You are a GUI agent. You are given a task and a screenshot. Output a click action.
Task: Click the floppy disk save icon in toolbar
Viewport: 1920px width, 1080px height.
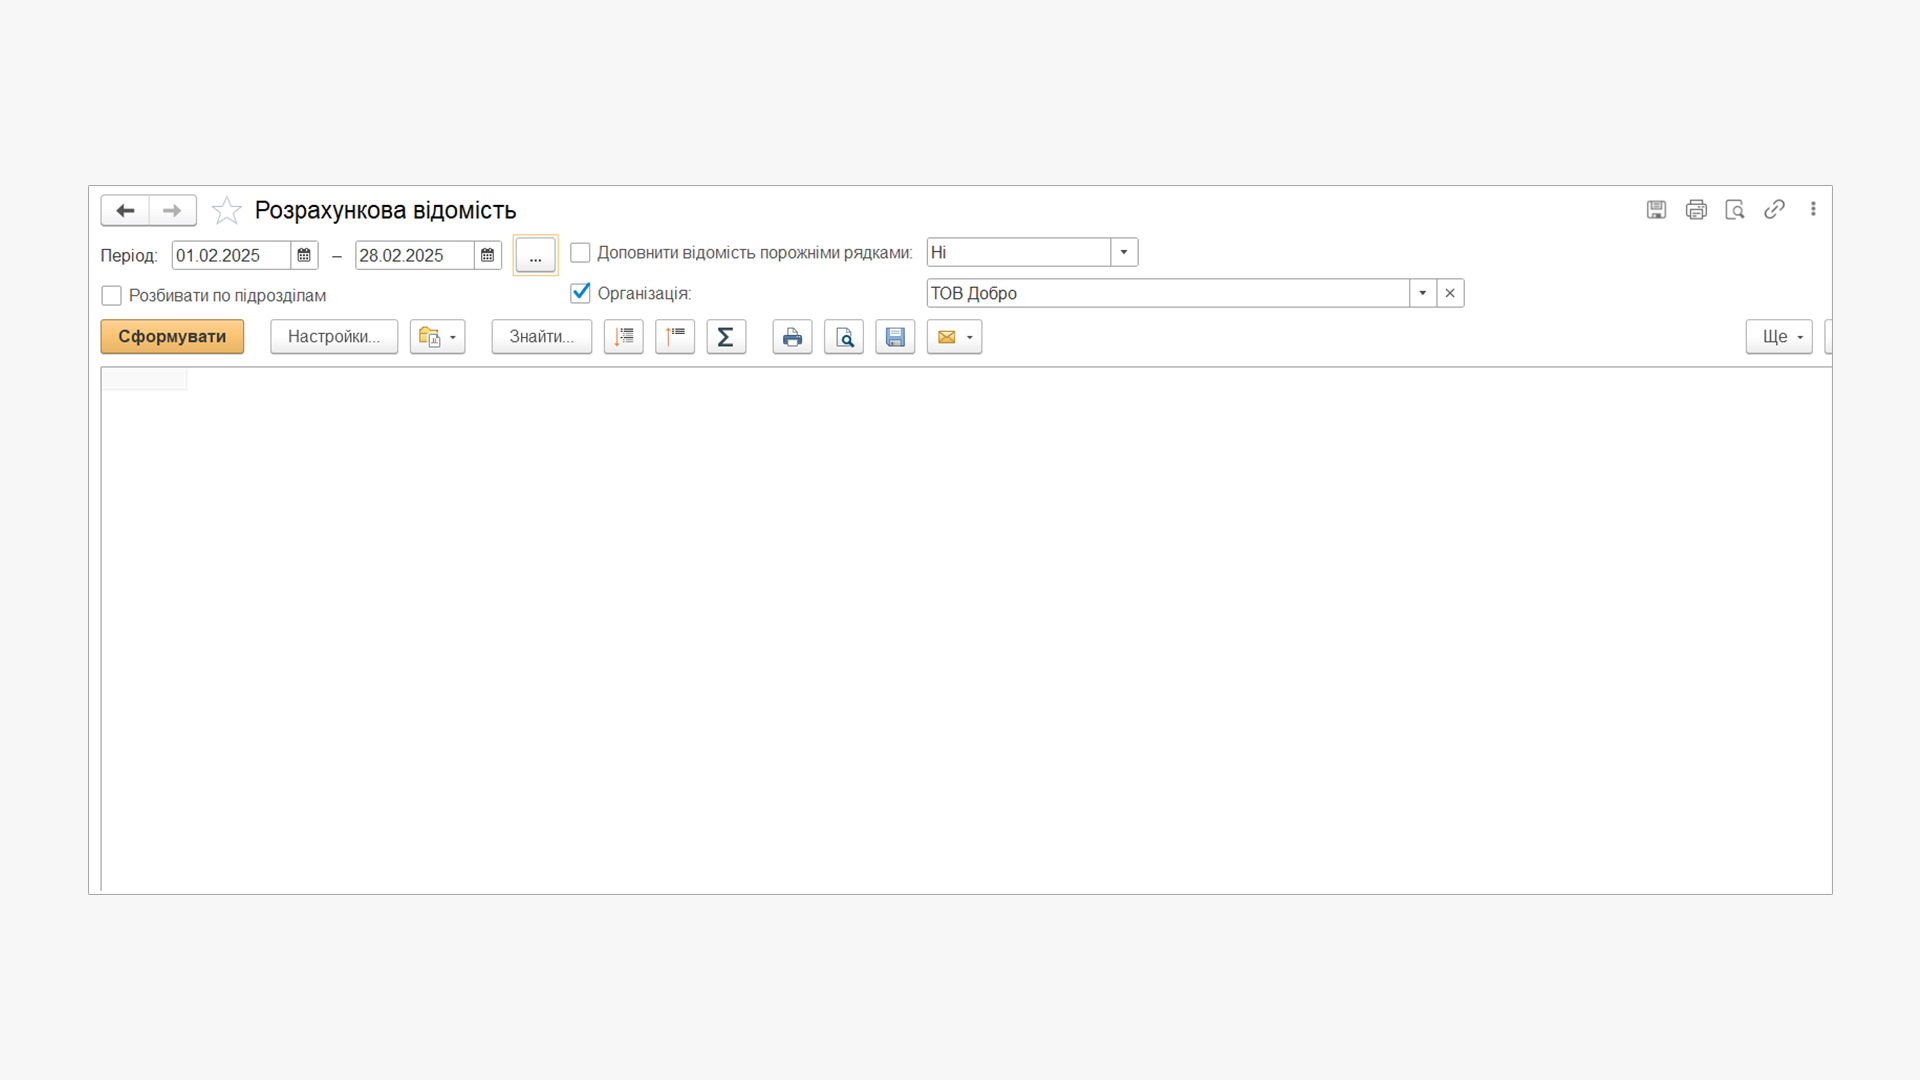tap(895, 337)
